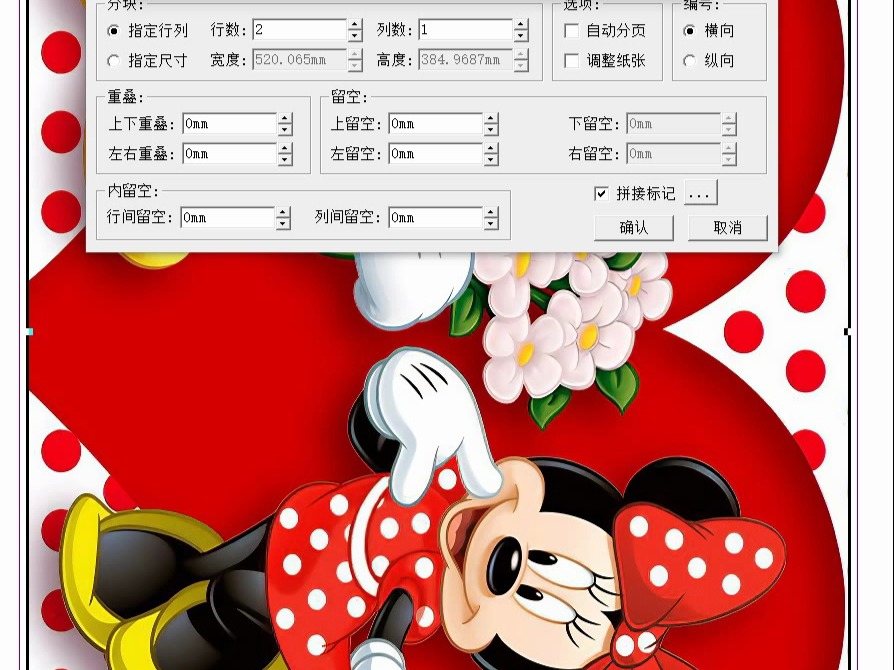This screenshot has height=670, width=894.
Task: Click the 行间留空 input field
Action: (228, 217)
